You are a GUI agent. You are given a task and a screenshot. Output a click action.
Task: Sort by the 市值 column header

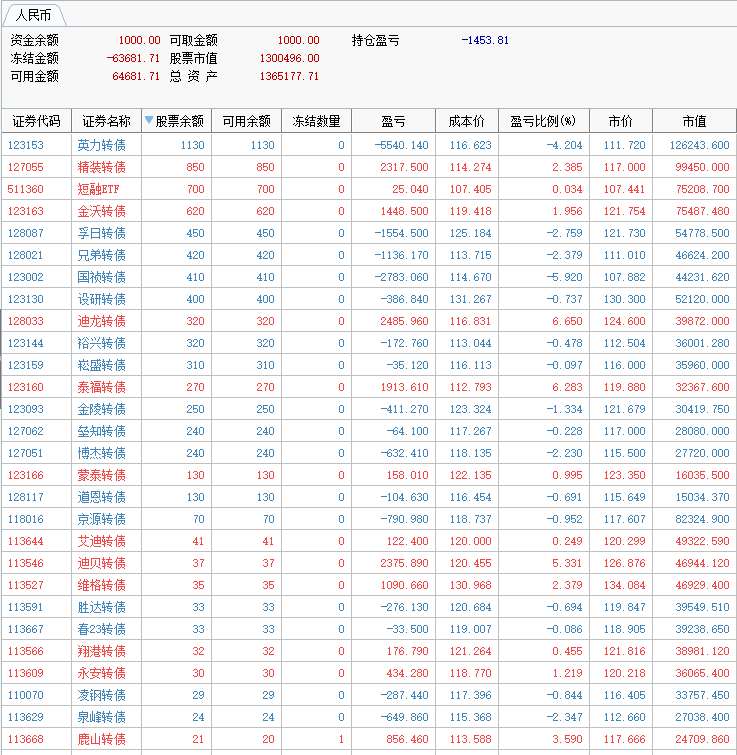pos(694,121)
